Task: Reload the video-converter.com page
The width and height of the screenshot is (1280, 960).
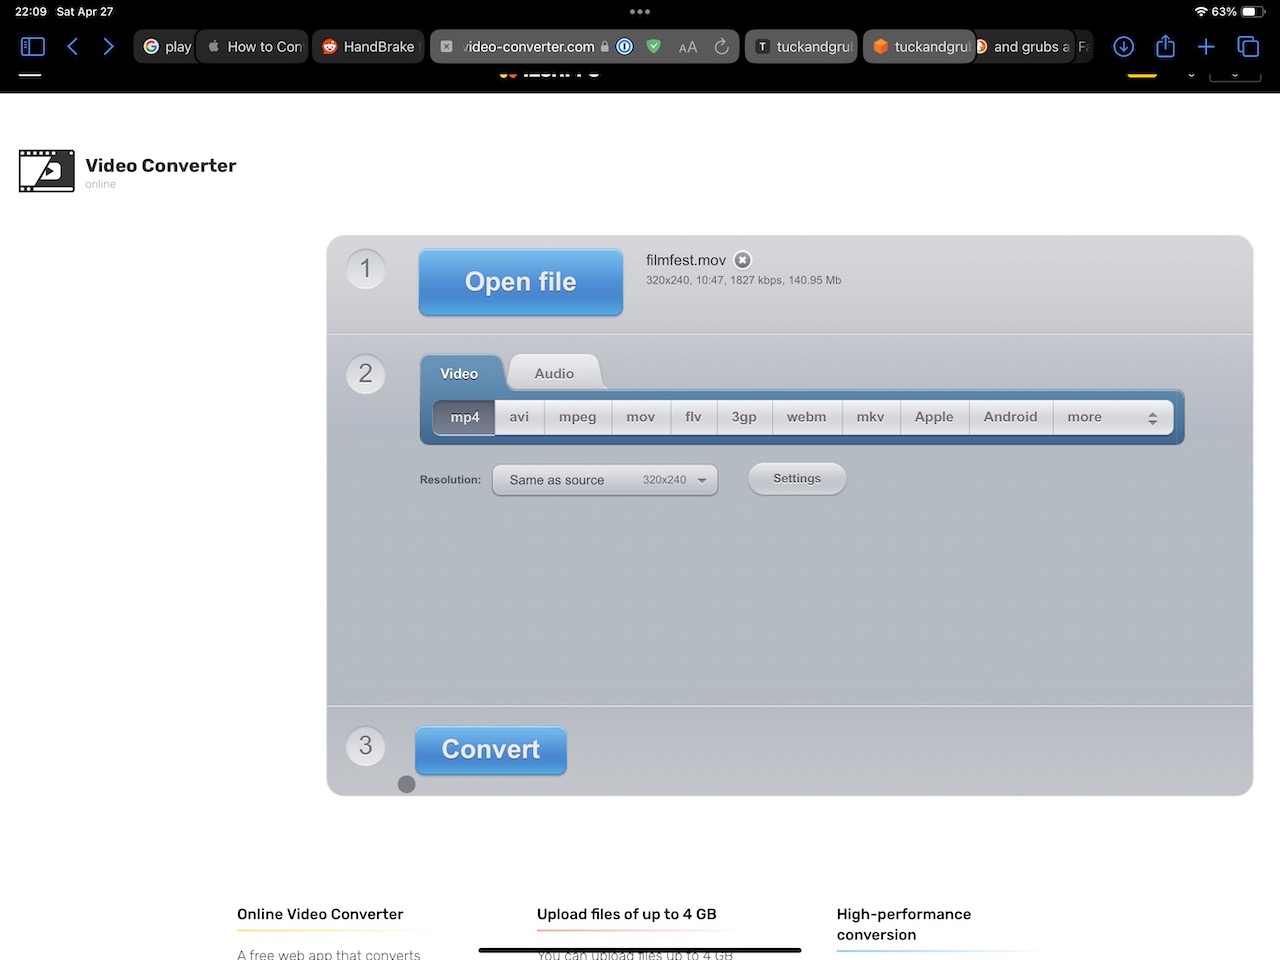Action: point(721,47)
